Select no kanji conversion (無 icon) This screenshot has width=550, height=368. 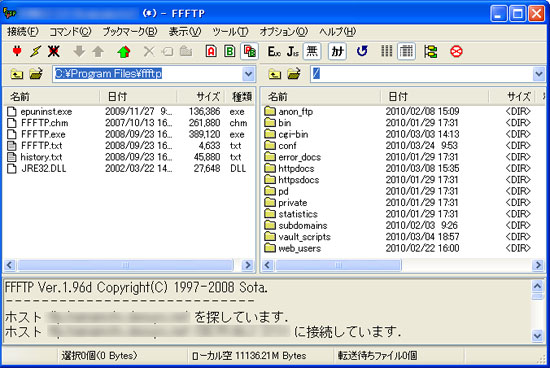coord(312,52)
